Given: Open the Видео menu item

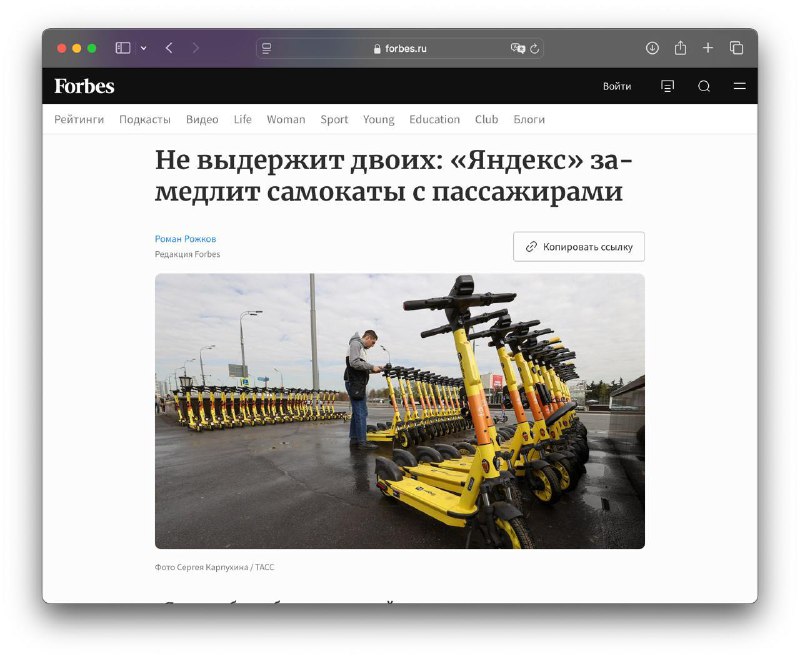Looking at the screenshot, I should pyautogui.click(x=202, y=119).
